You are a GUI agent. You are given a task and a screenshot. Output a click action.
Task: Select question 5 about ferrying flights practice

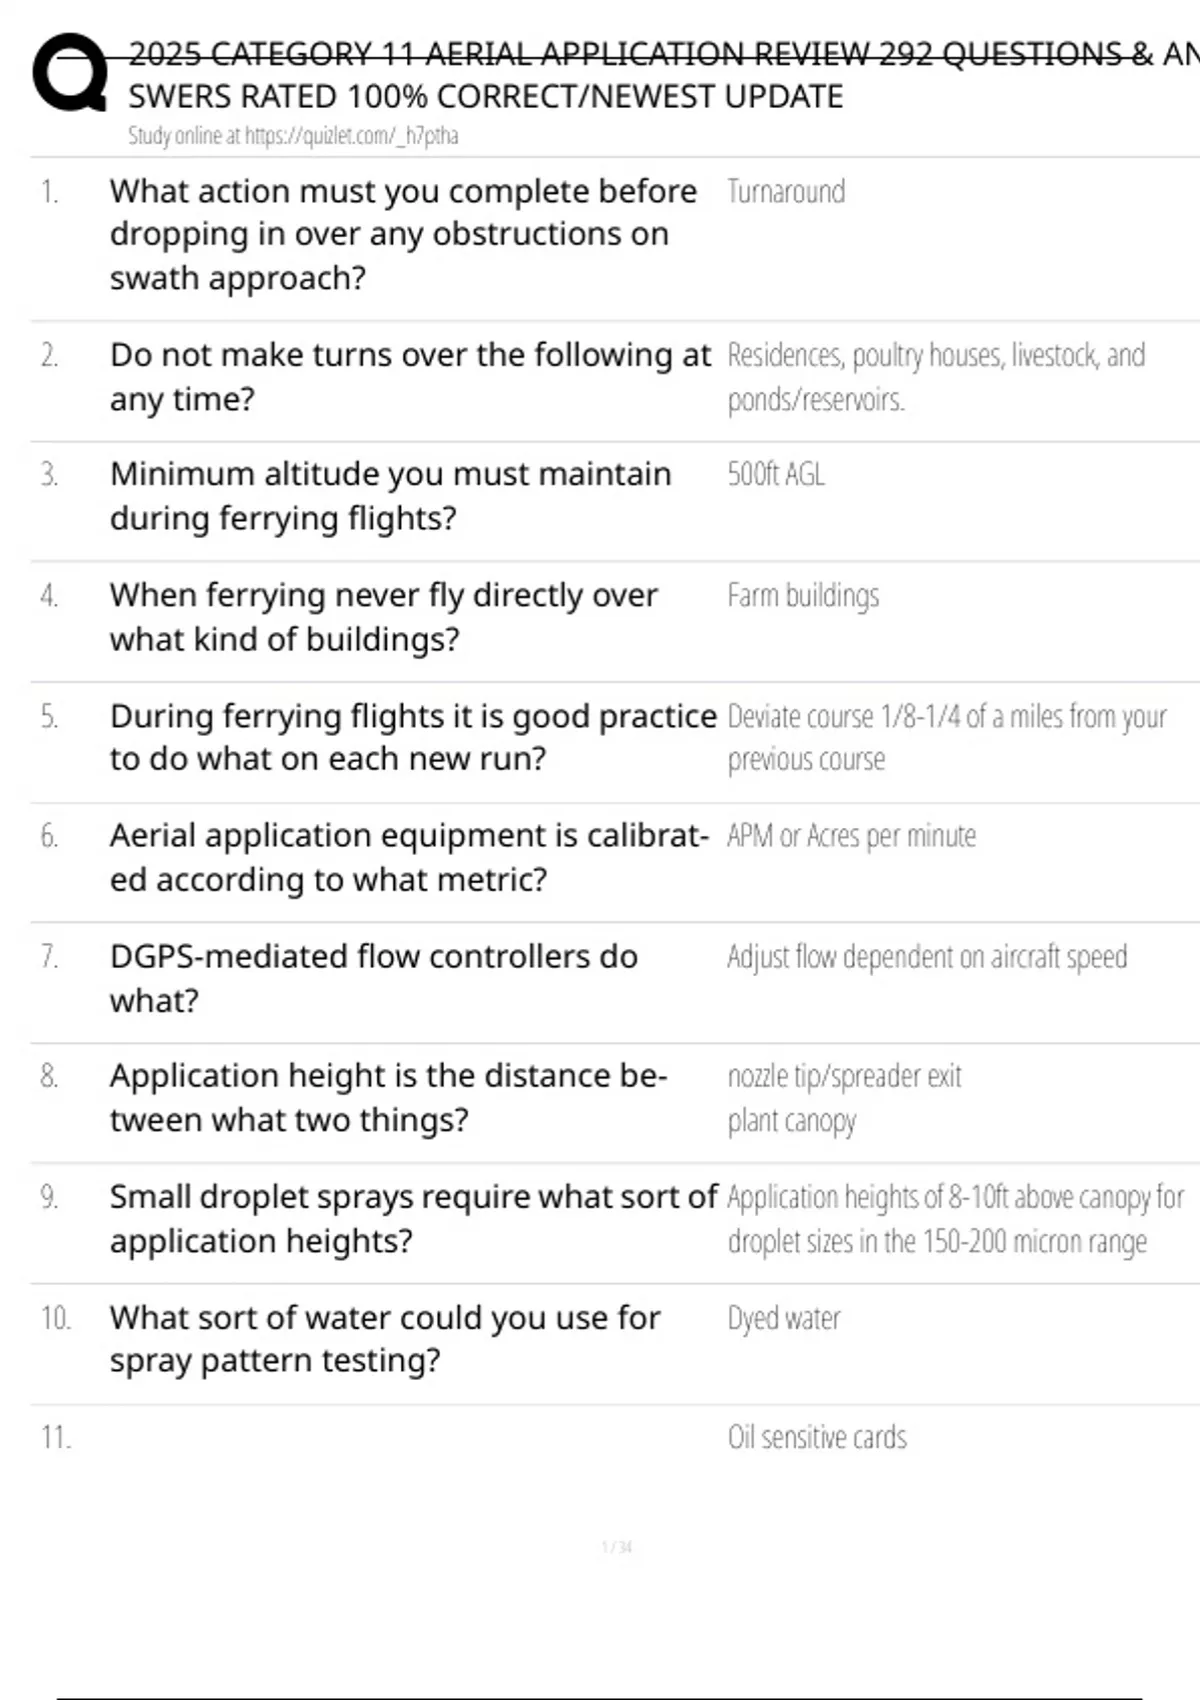click(413, 738)
